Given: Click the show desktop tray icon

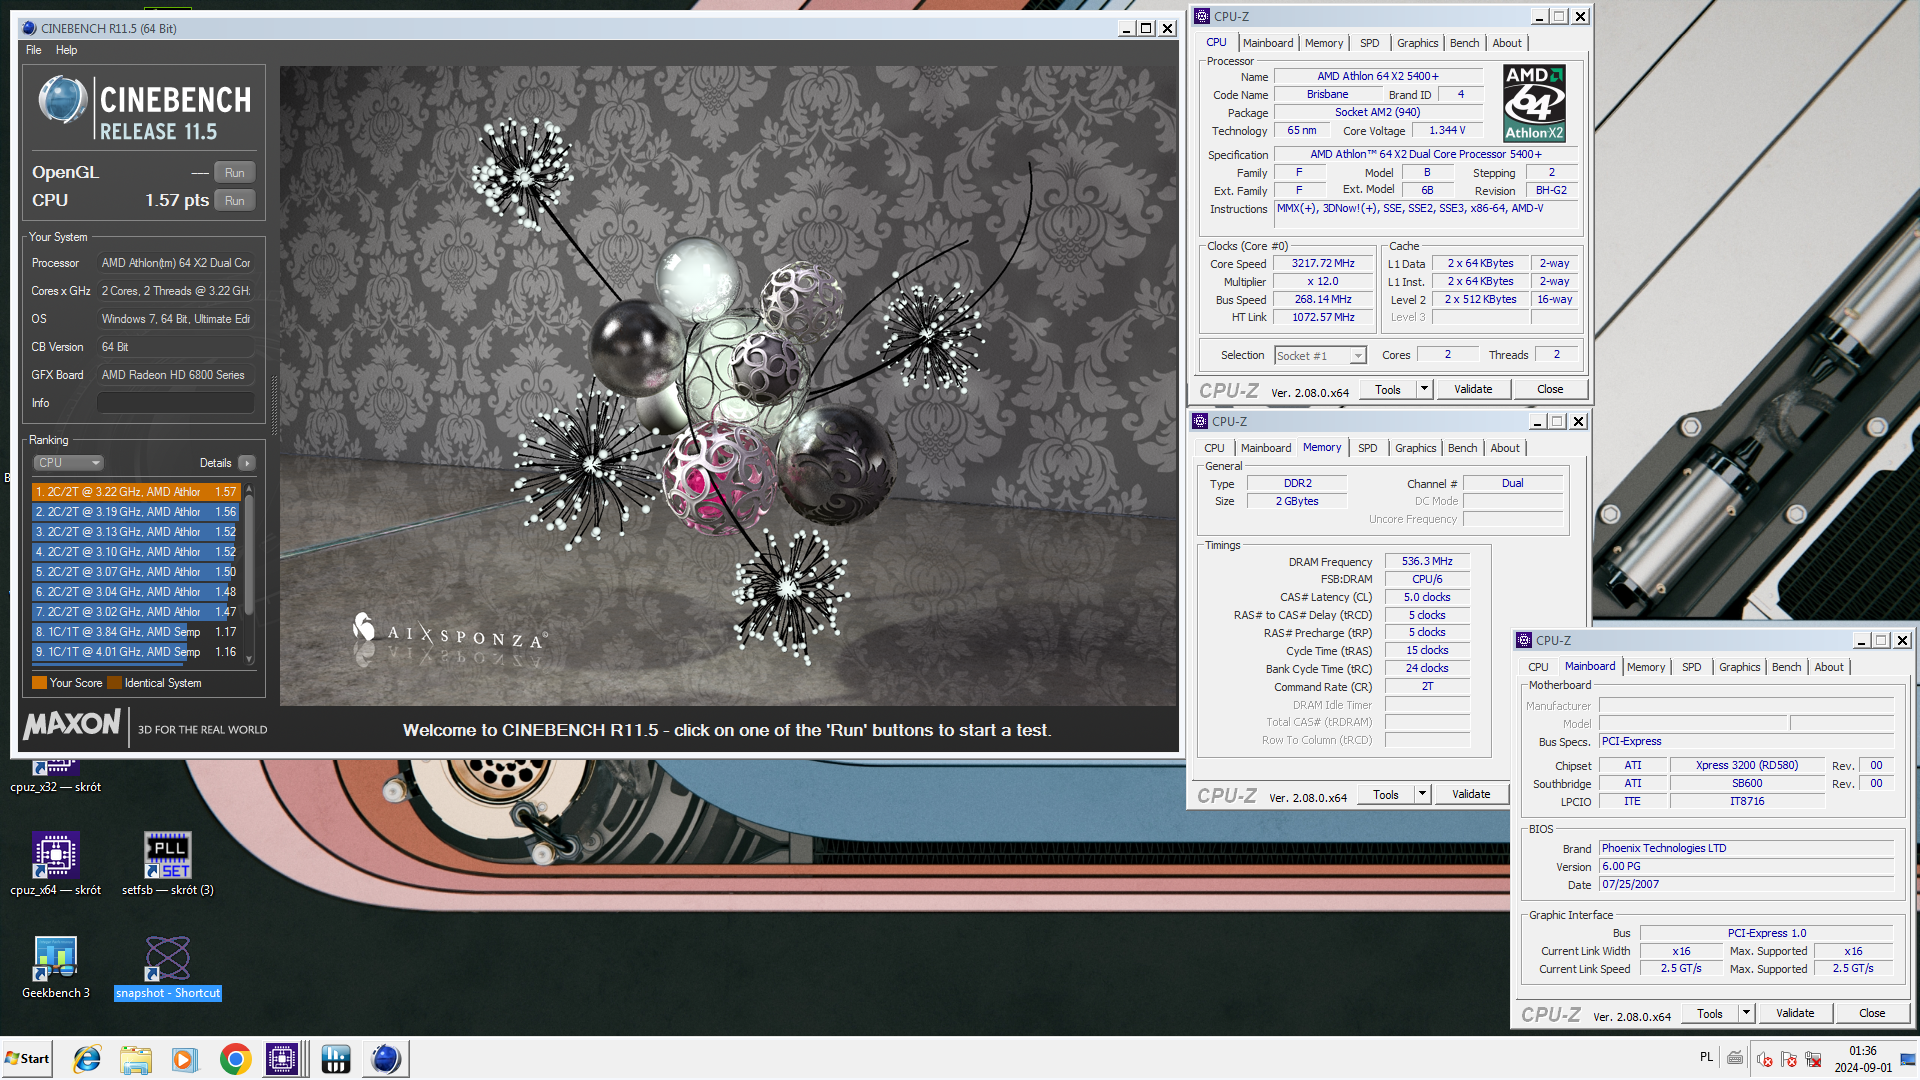Looking at the screenshot, I should [x=1908, y=1059].
